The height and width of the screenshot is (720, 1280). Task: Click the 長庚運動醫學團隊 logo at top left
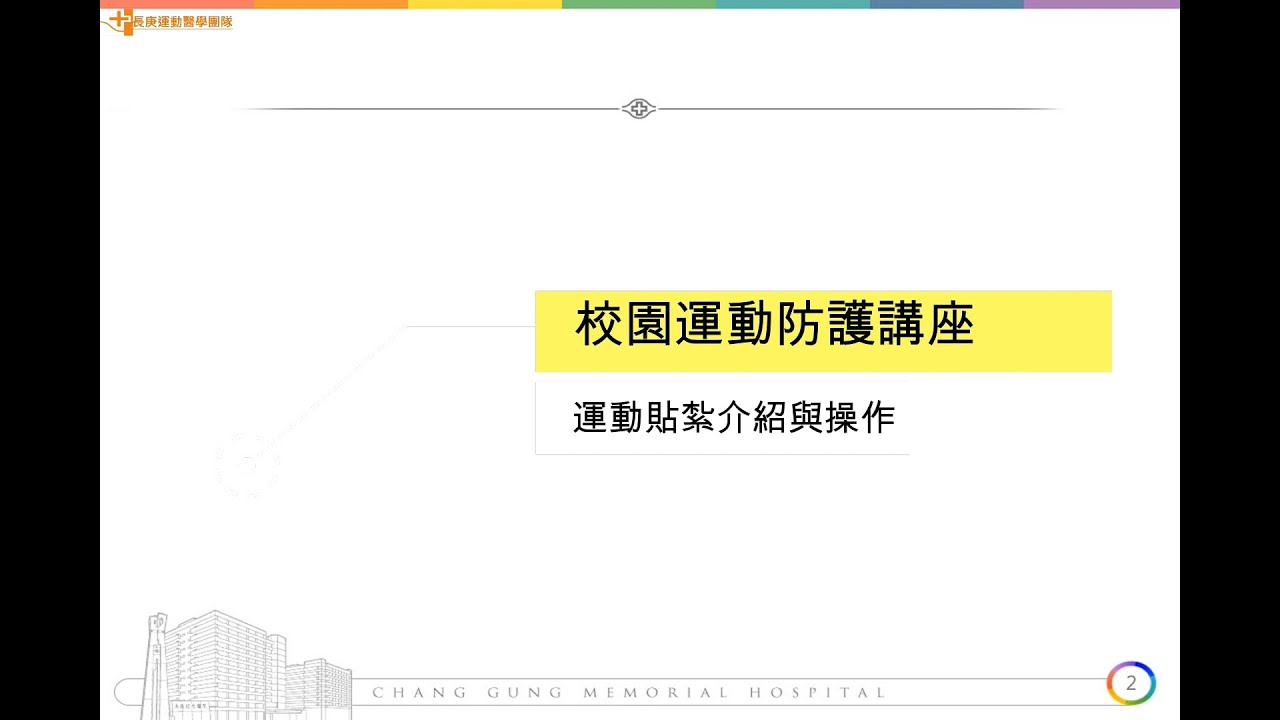pos(168,21)
